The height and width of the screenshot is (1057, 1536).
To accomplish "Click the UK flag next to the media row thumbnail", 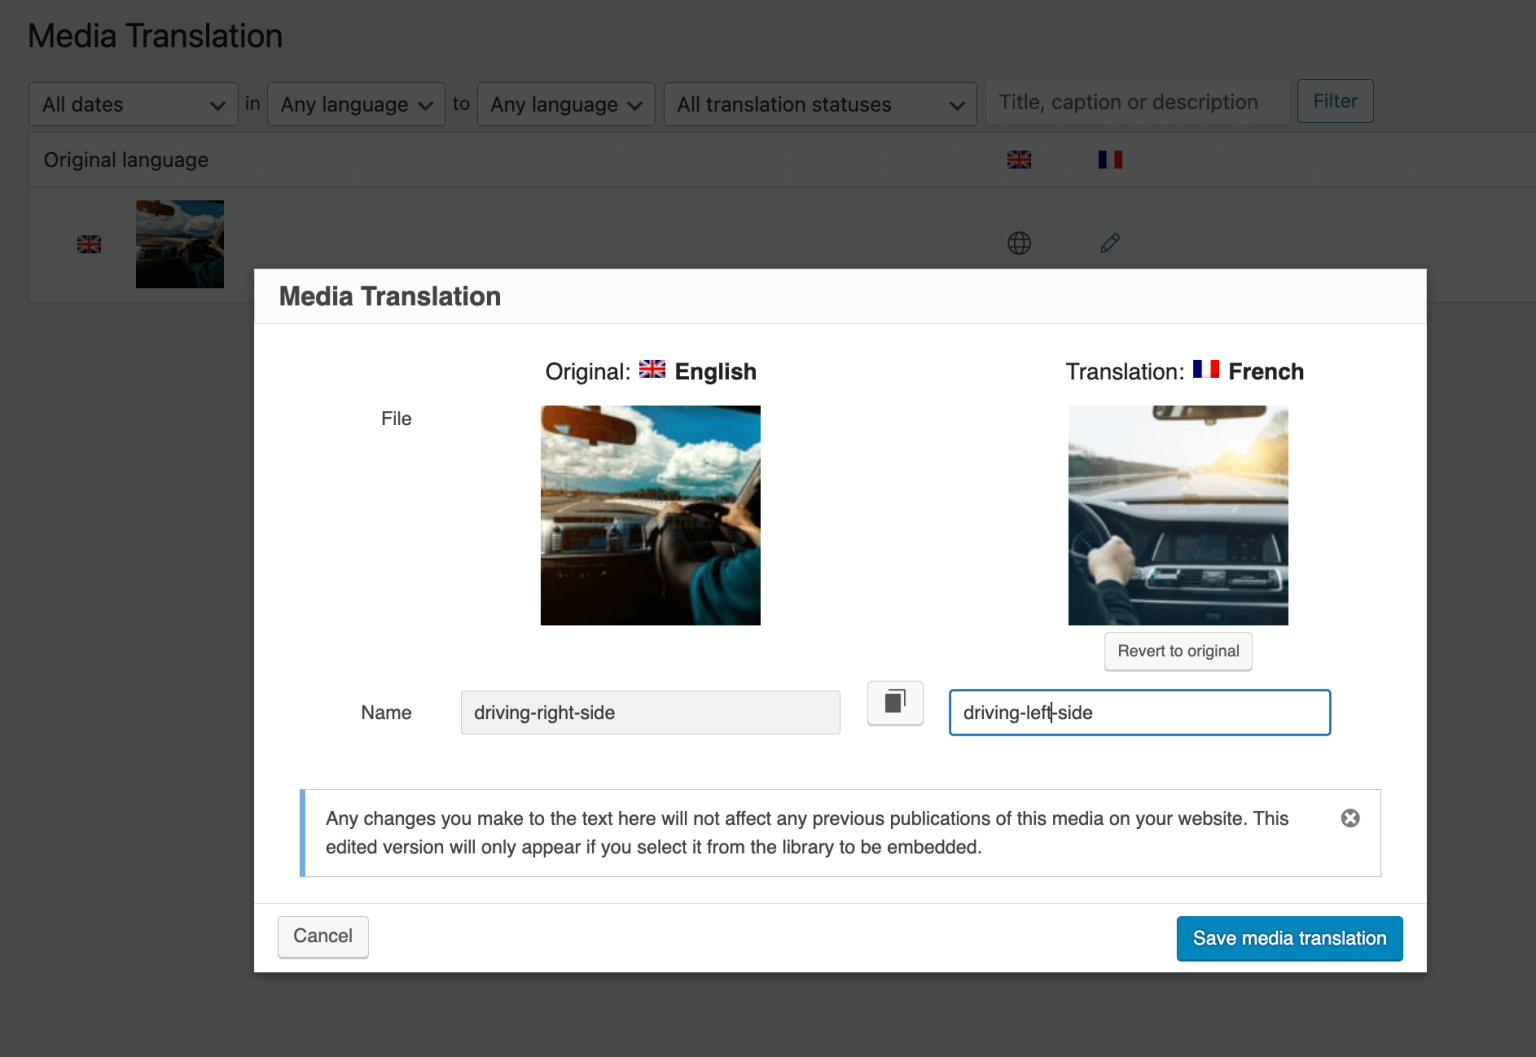I will coord(89,243).
